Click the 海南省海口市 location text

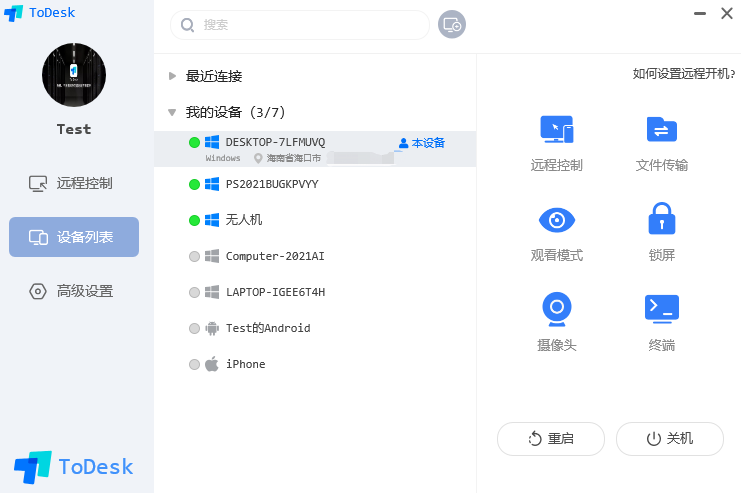(294, 158)
